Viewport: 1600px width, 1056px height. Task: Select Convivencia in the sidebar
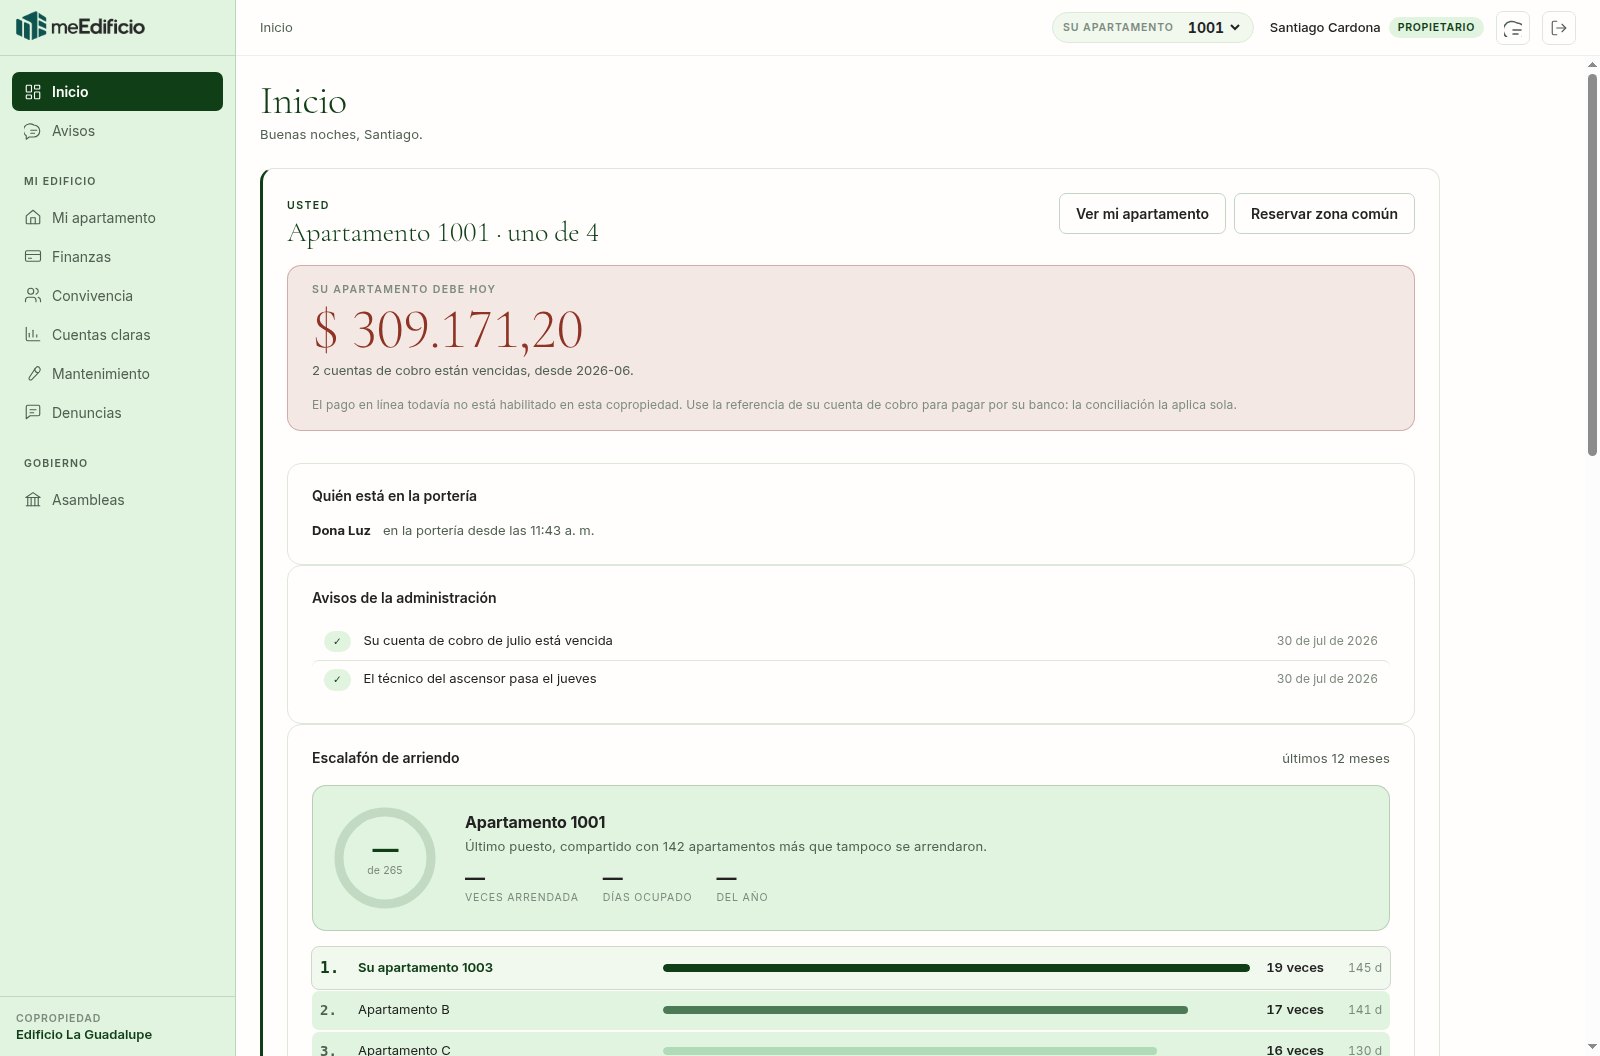pos(117,296)
